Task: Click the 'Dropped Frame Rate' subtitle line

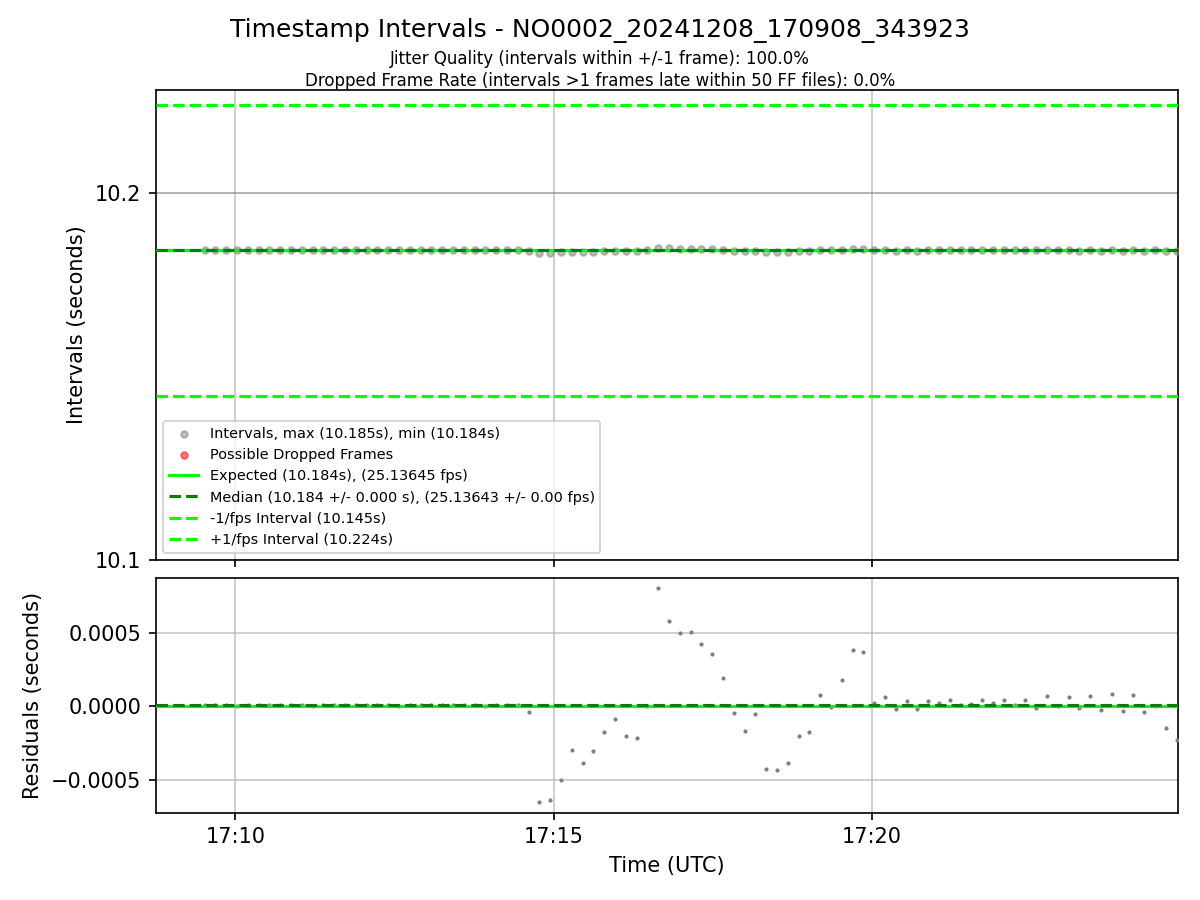Action: (x=599, y=80)
